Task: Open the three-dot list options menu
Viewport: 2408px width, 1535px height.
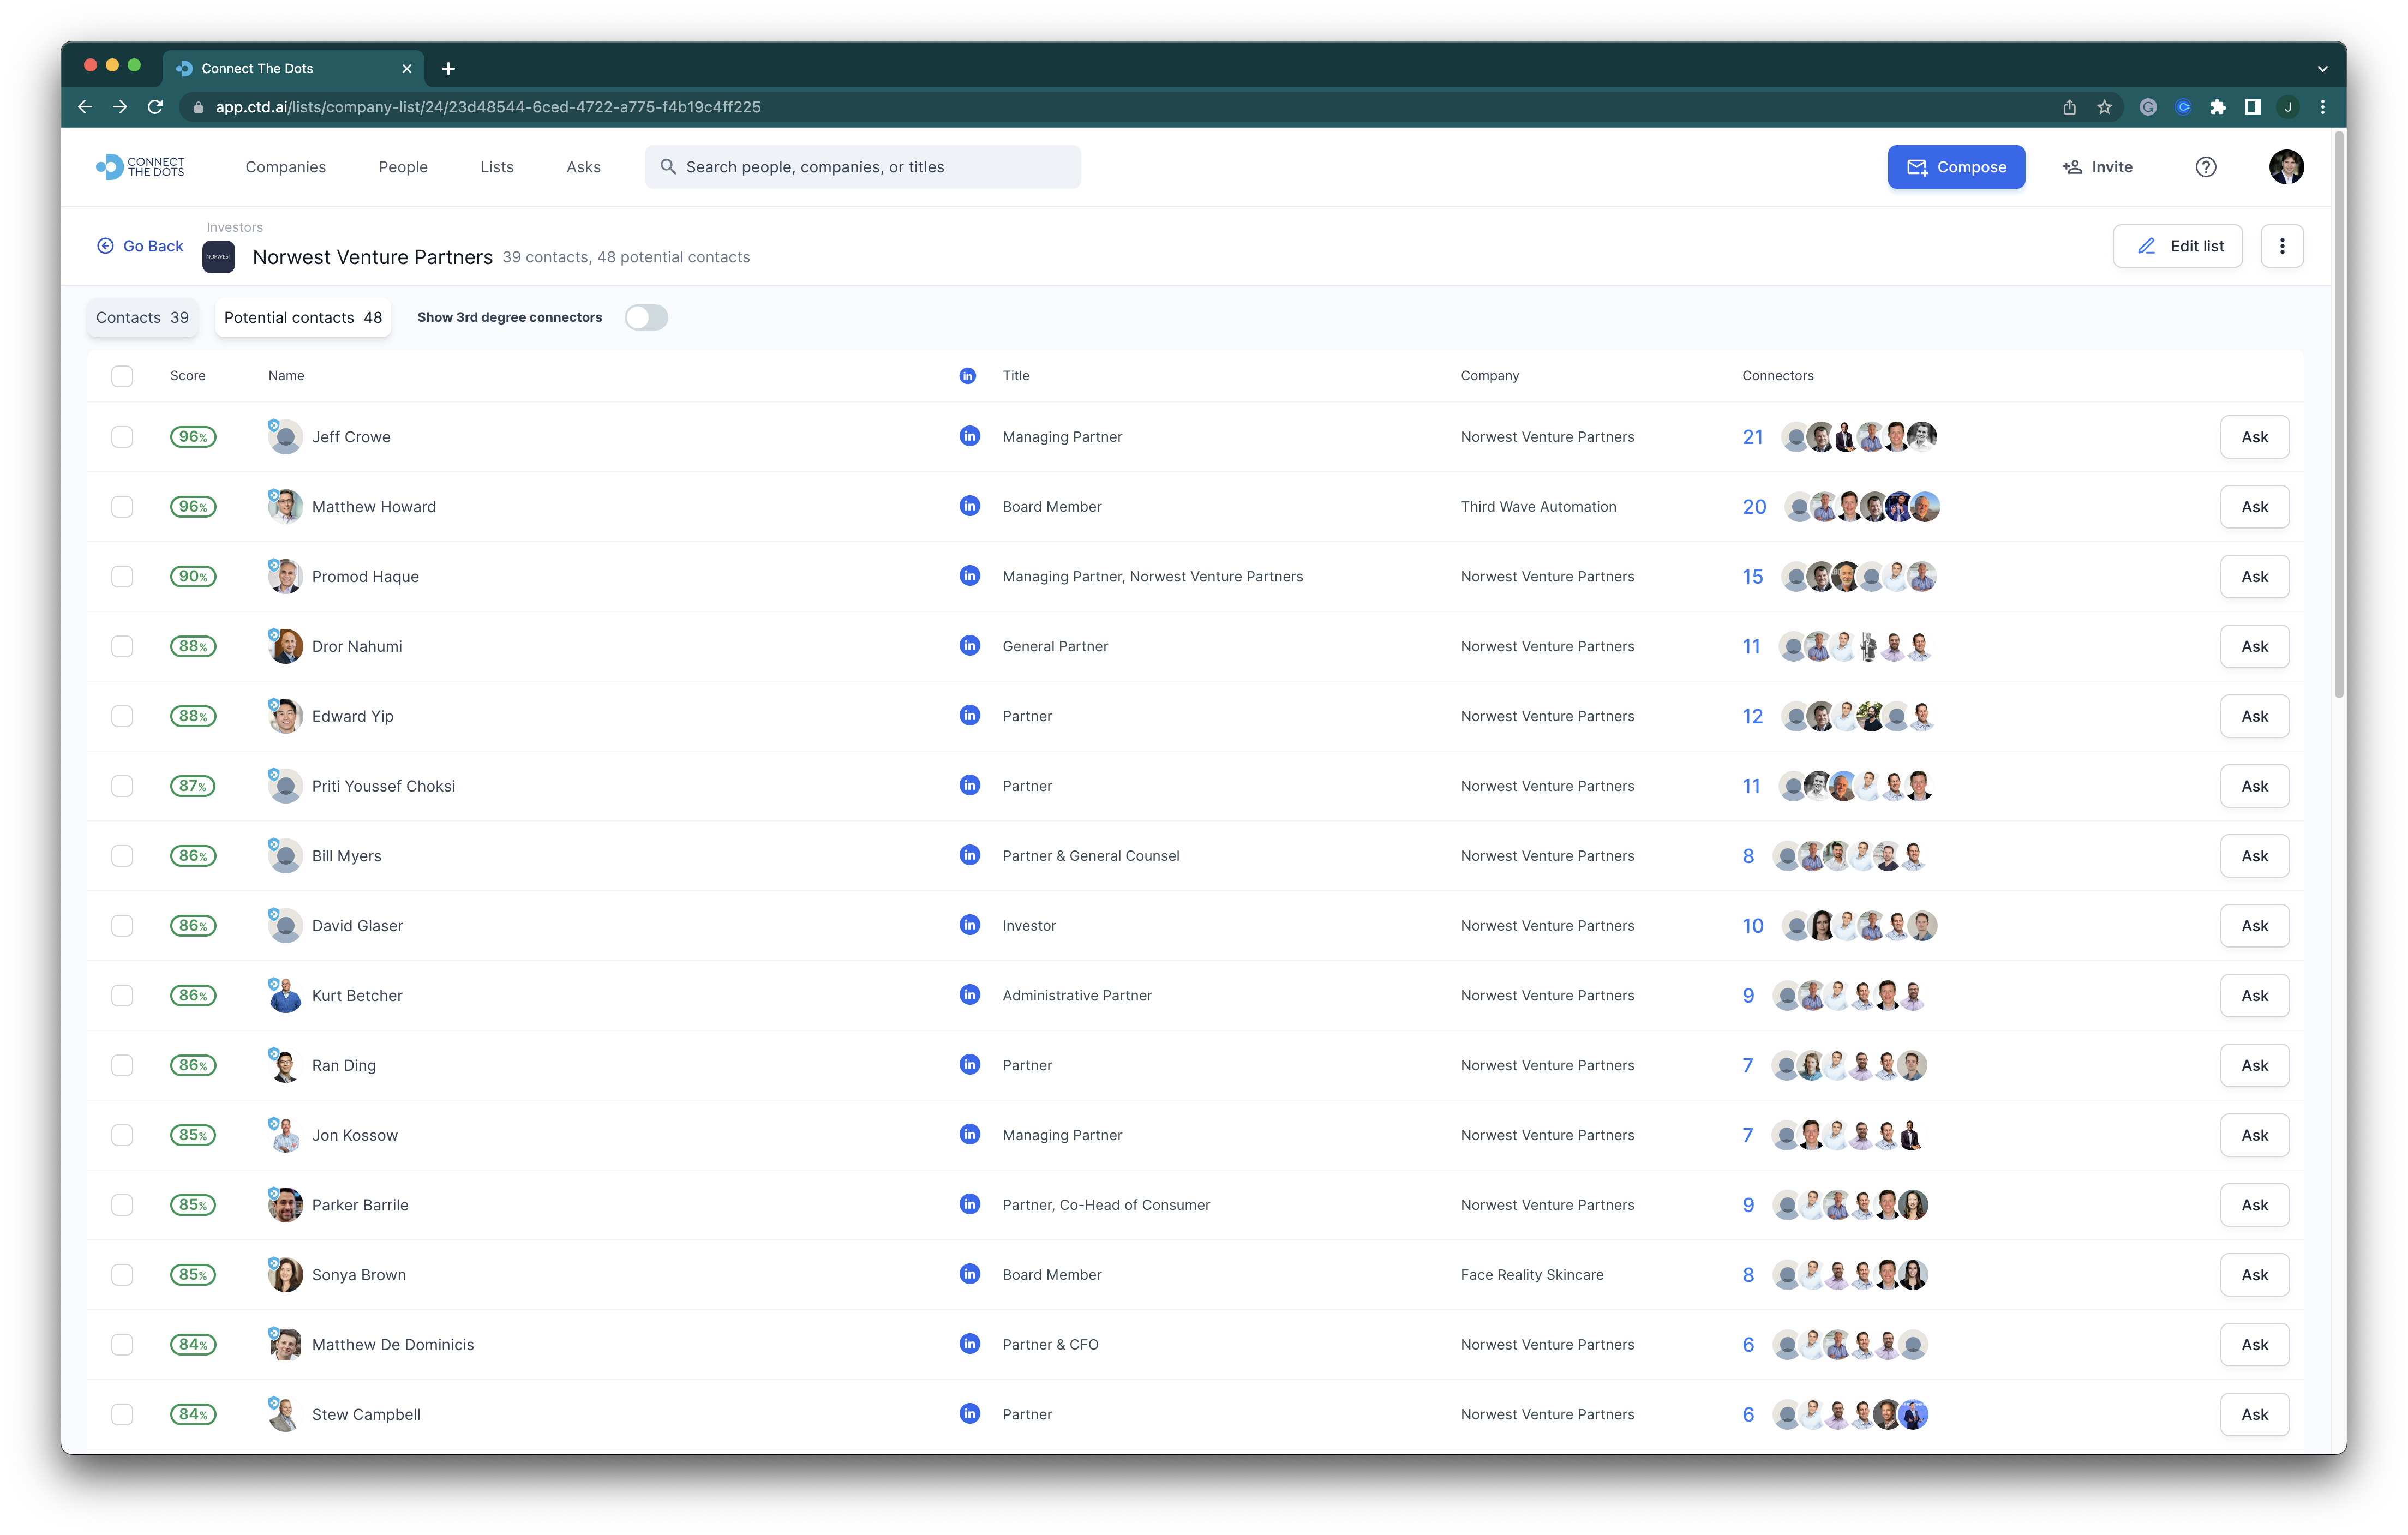Action: (2281, 246)
